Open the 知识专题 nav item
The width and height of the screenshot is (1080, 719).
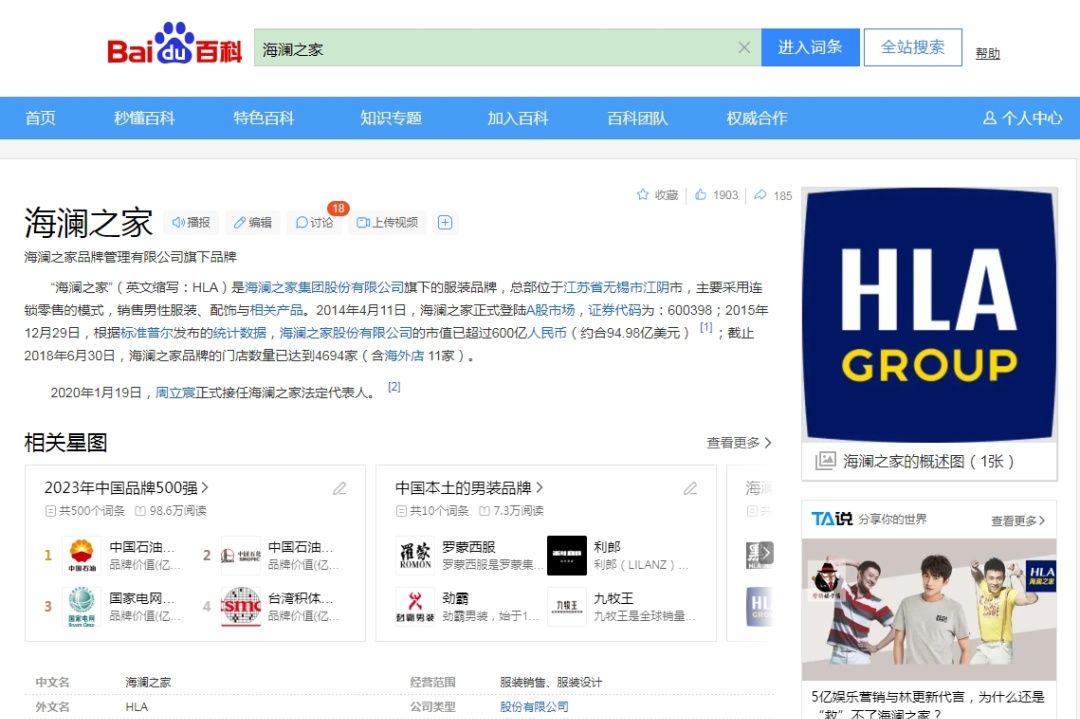[391, 118]
